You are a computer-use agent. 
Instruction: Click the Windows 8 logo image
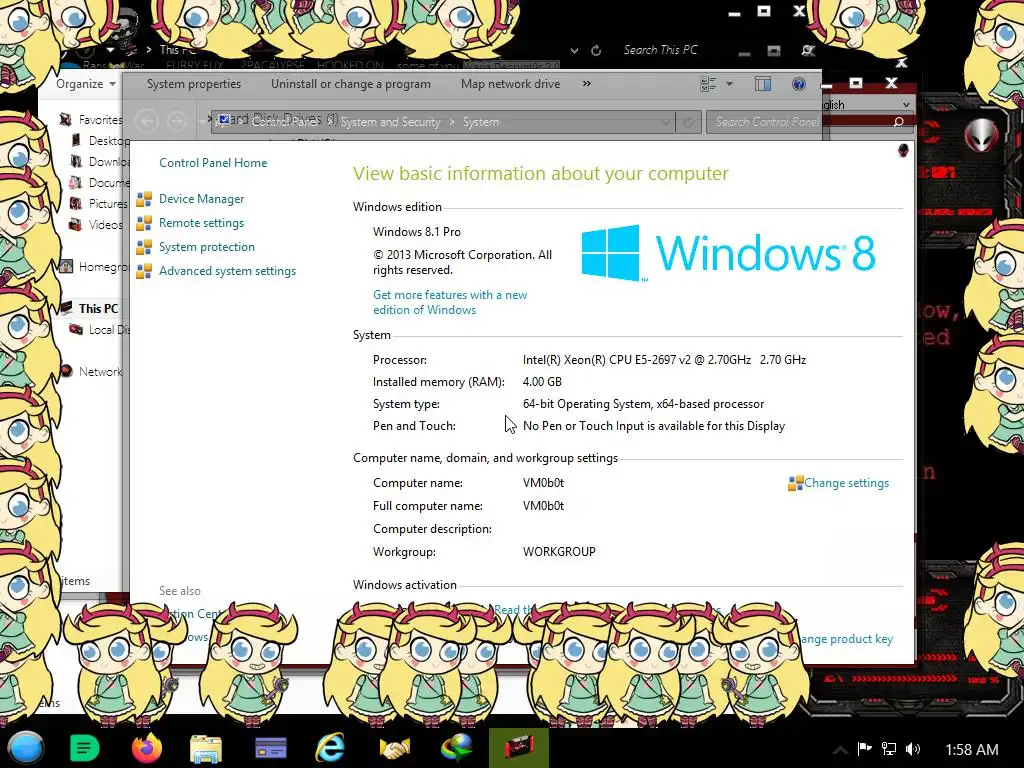pyautogui.click(x=728, y=253)
